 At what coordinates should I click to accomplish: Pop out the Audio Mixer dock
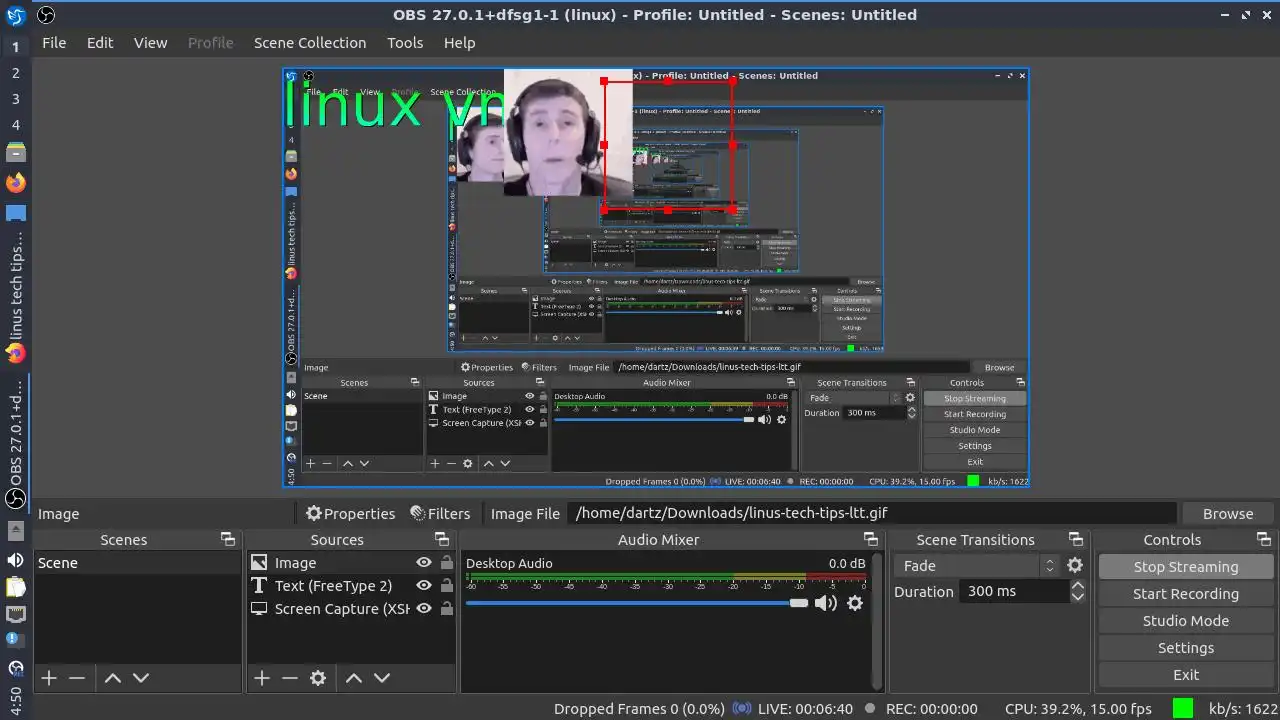pos(870,539)
